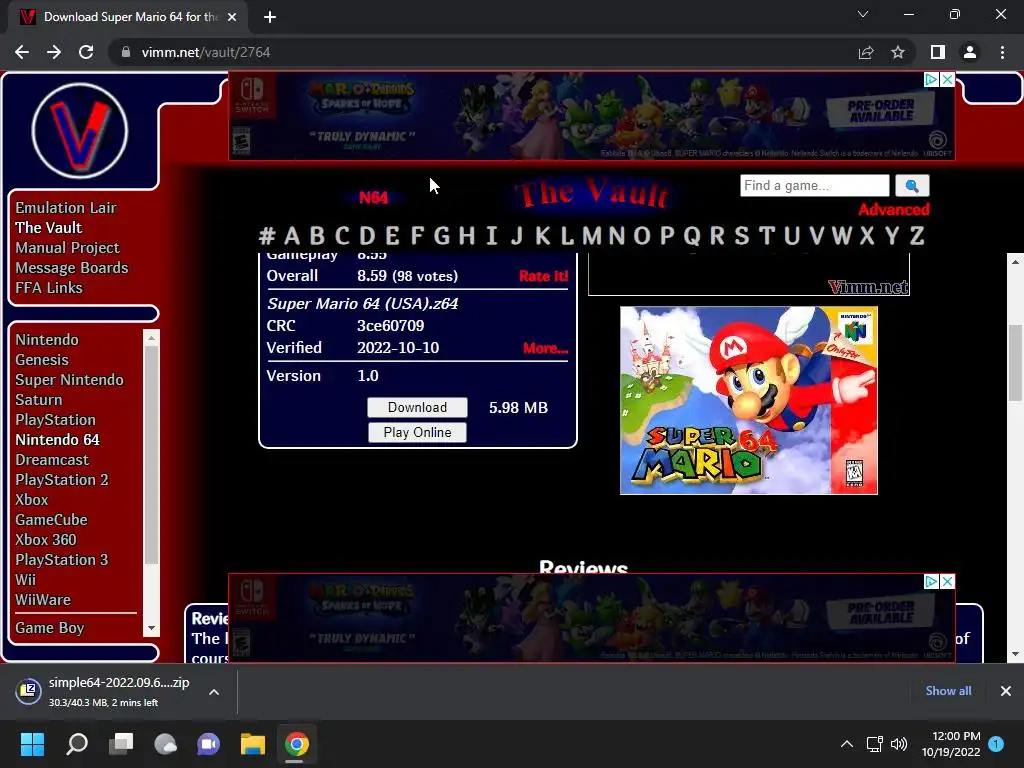
Task: Open The Vault in the sidebar
Action: tap(48, 228)
